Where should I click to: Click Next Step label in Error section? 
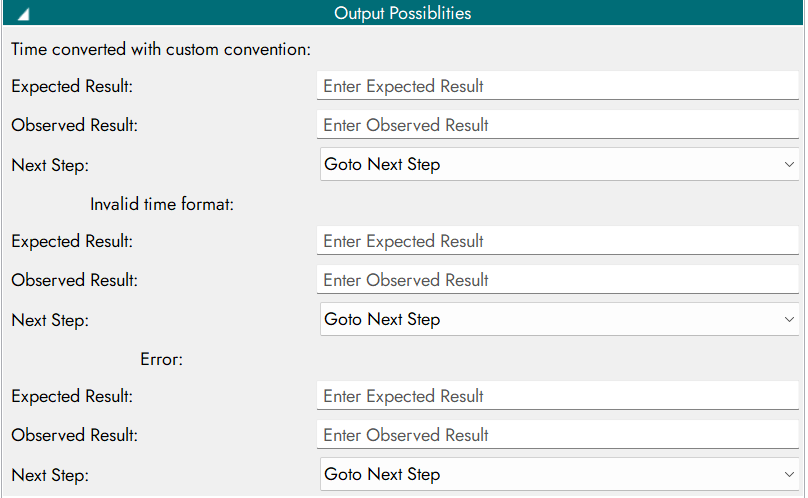[x=50, y=475]
